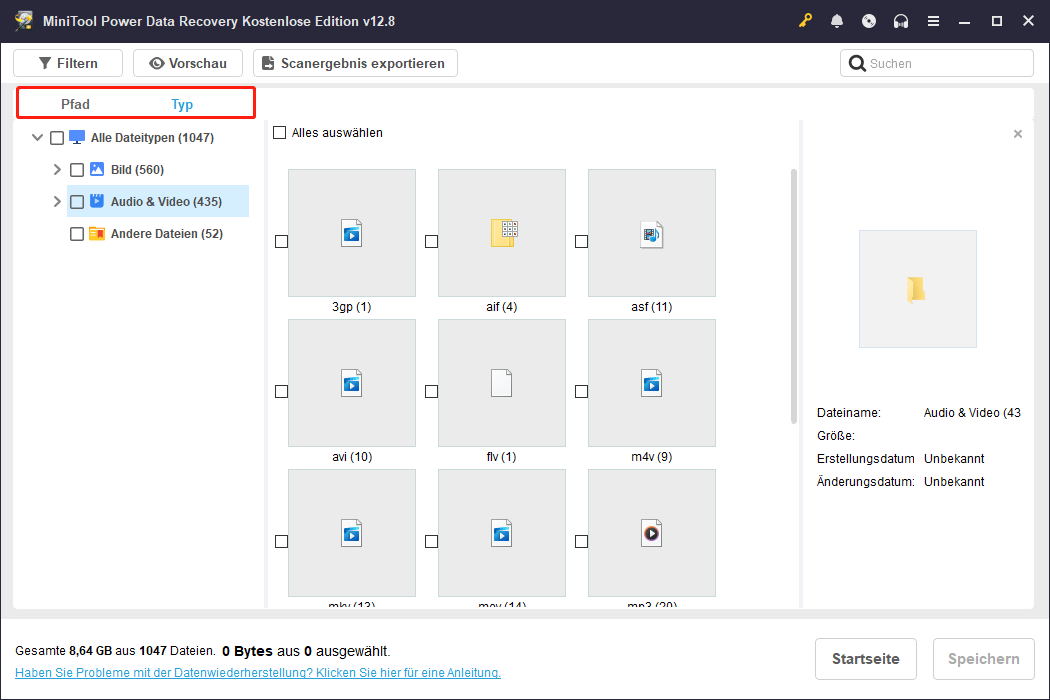The image size is (1050, 700).
Task: Open the data recovery help link
Action: tap(258, 673)
